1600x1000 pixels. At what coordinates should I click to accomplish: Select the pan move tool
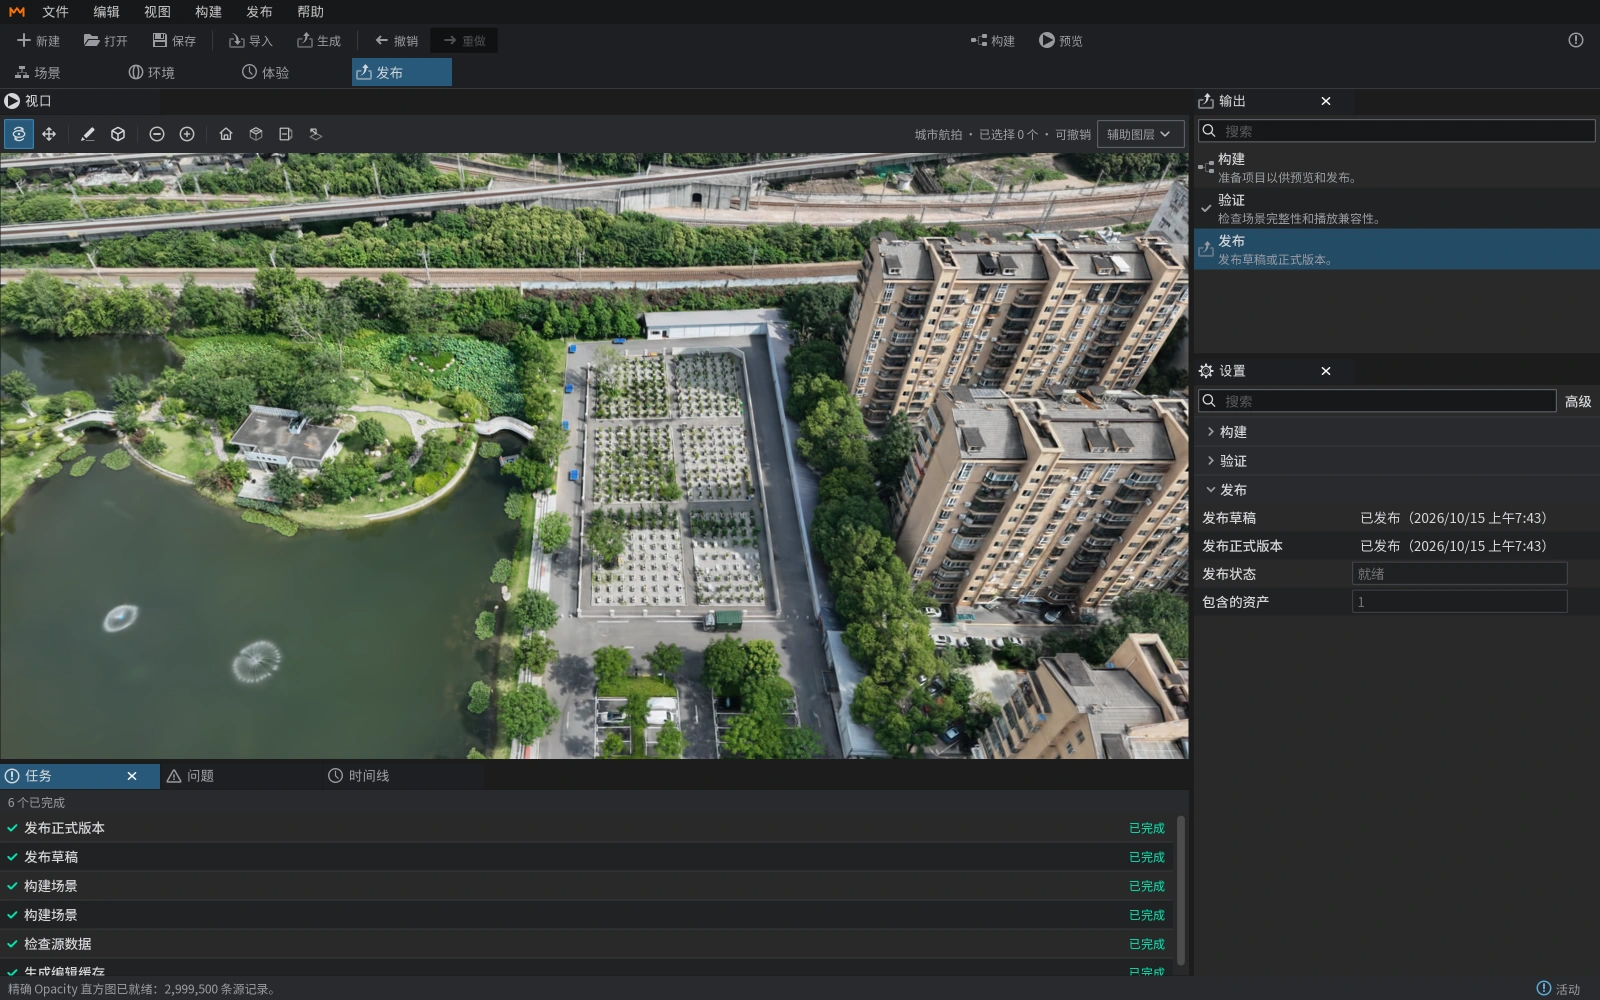(49, 134)
